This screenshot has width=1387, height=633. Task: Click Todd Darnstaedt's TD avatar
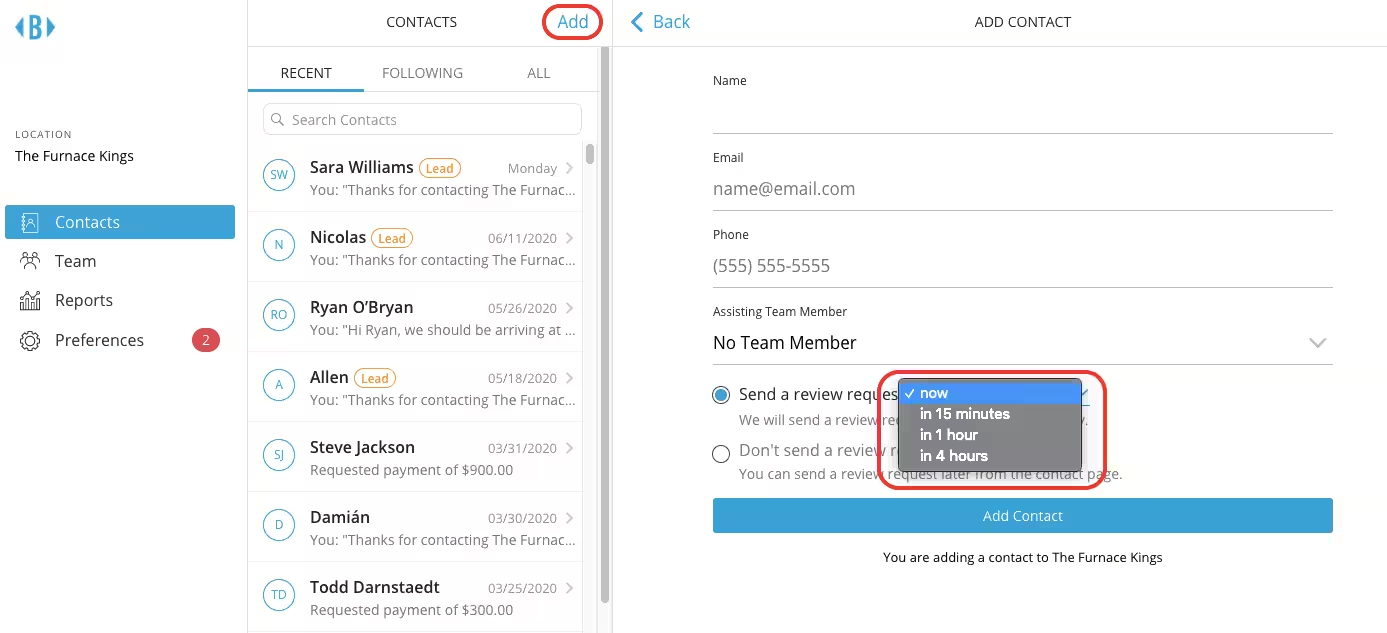click(279, 595)
